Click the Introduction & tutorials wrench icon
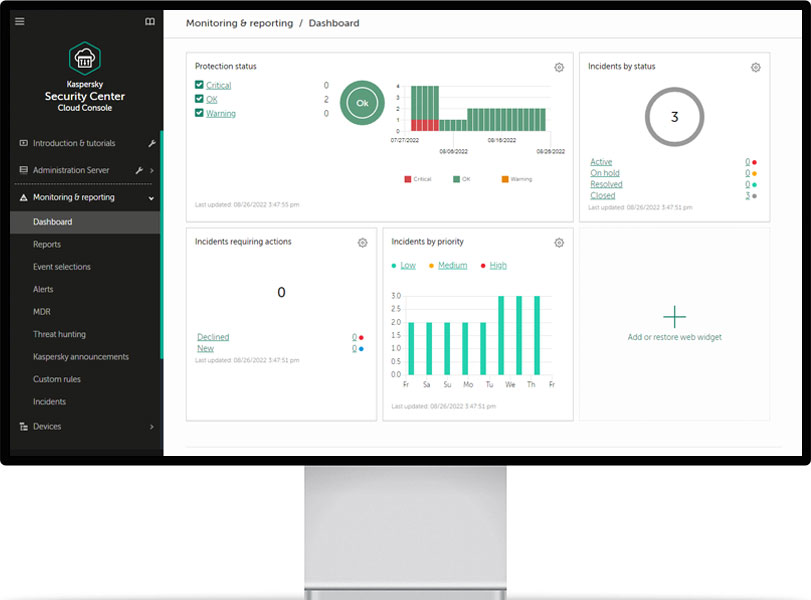The width and height of the screenshot is (811, 600). (152, 143)
